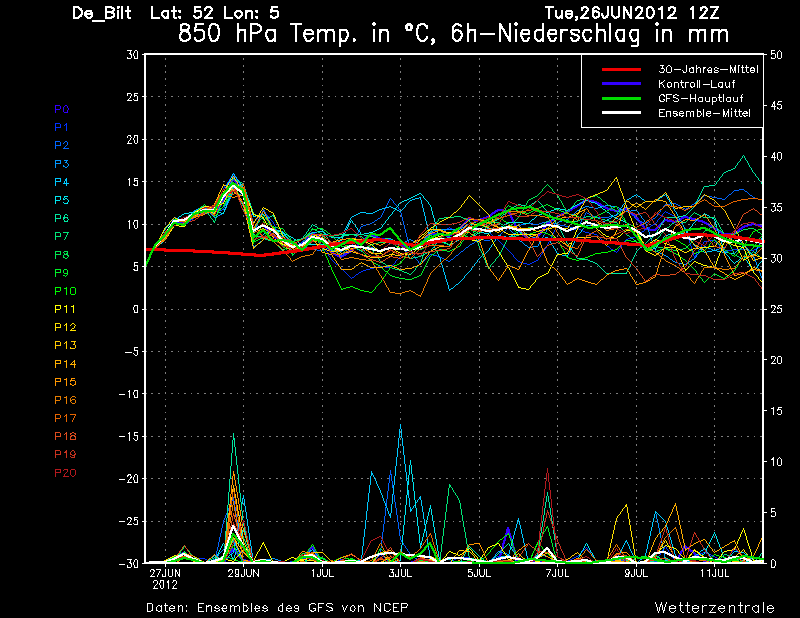Click the 30-Jahres-Mittel legend text

point(708,69)
